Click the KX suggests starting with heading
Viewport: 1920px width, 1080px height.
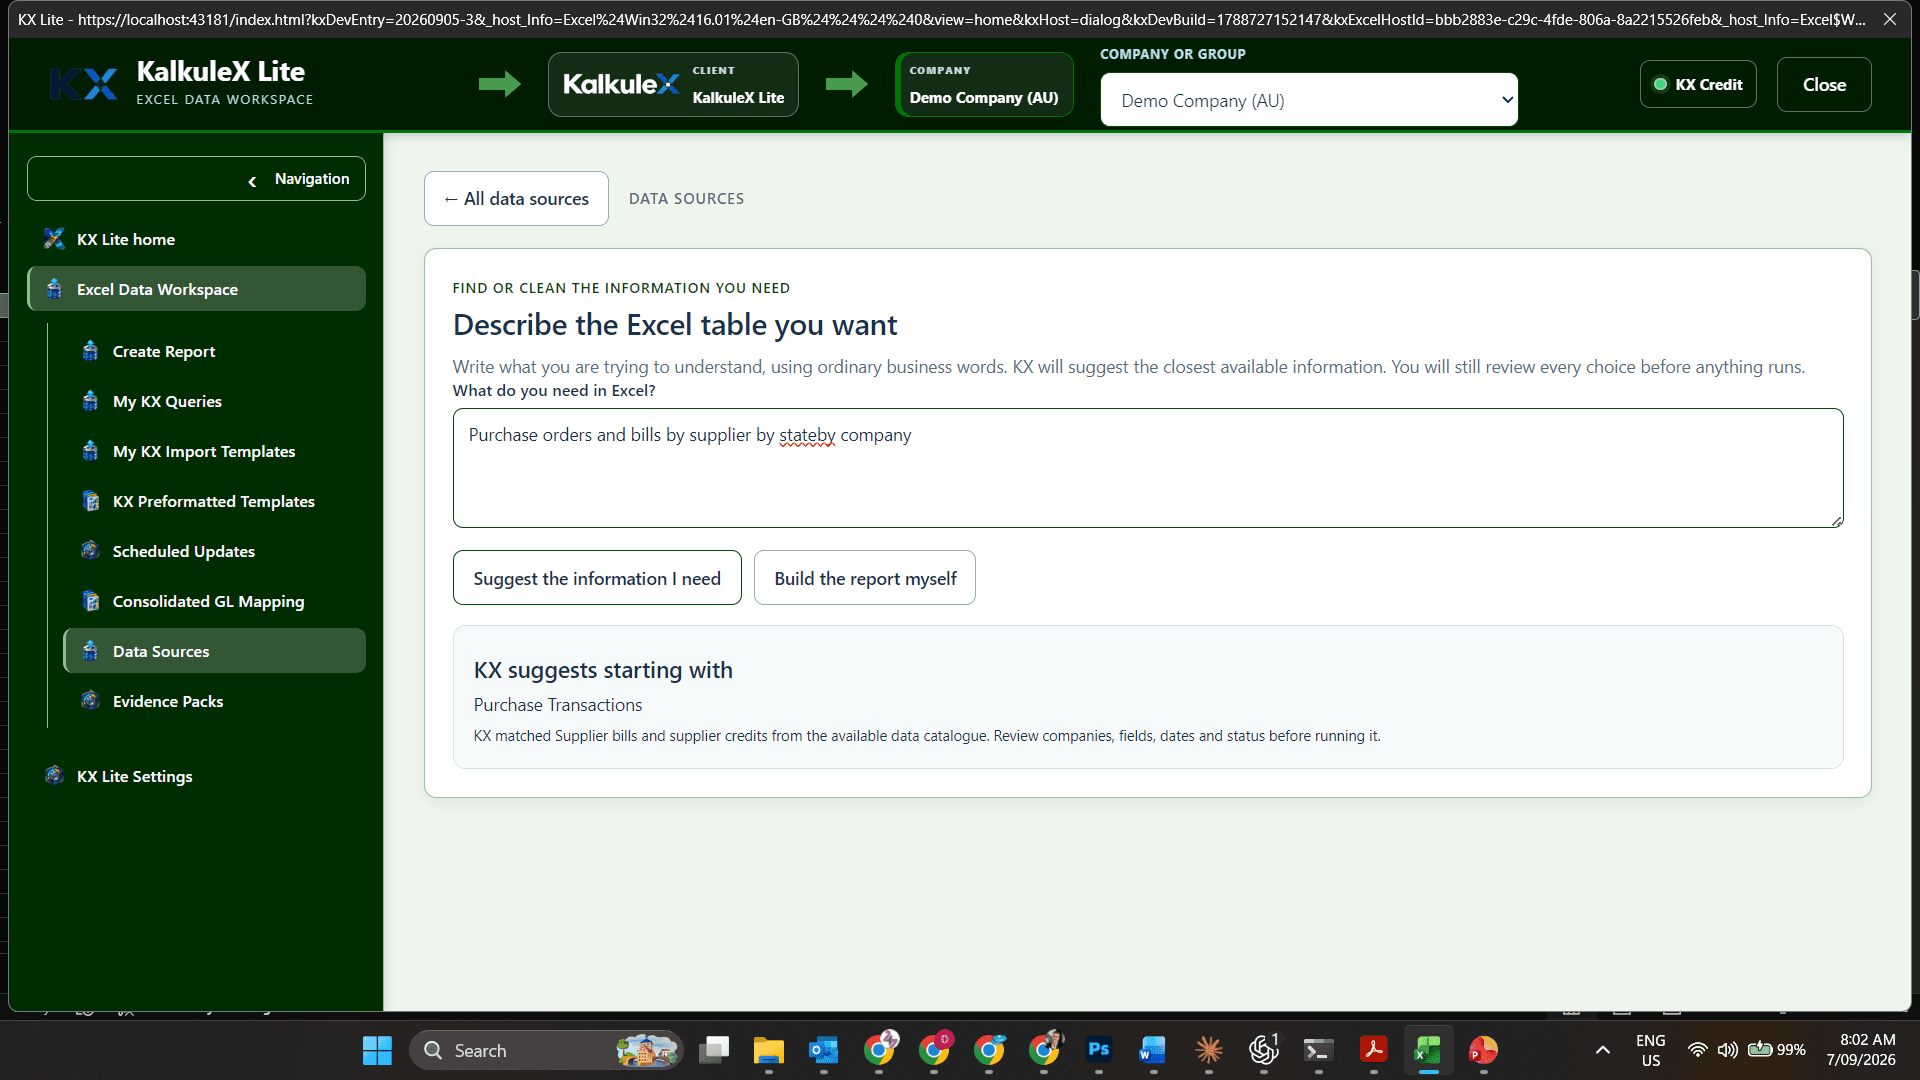coord(603,670)
